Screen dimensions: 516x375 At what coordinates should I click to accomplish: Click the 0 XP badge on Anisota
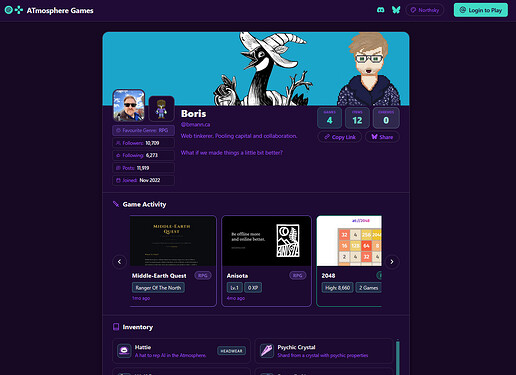[253, 288]
